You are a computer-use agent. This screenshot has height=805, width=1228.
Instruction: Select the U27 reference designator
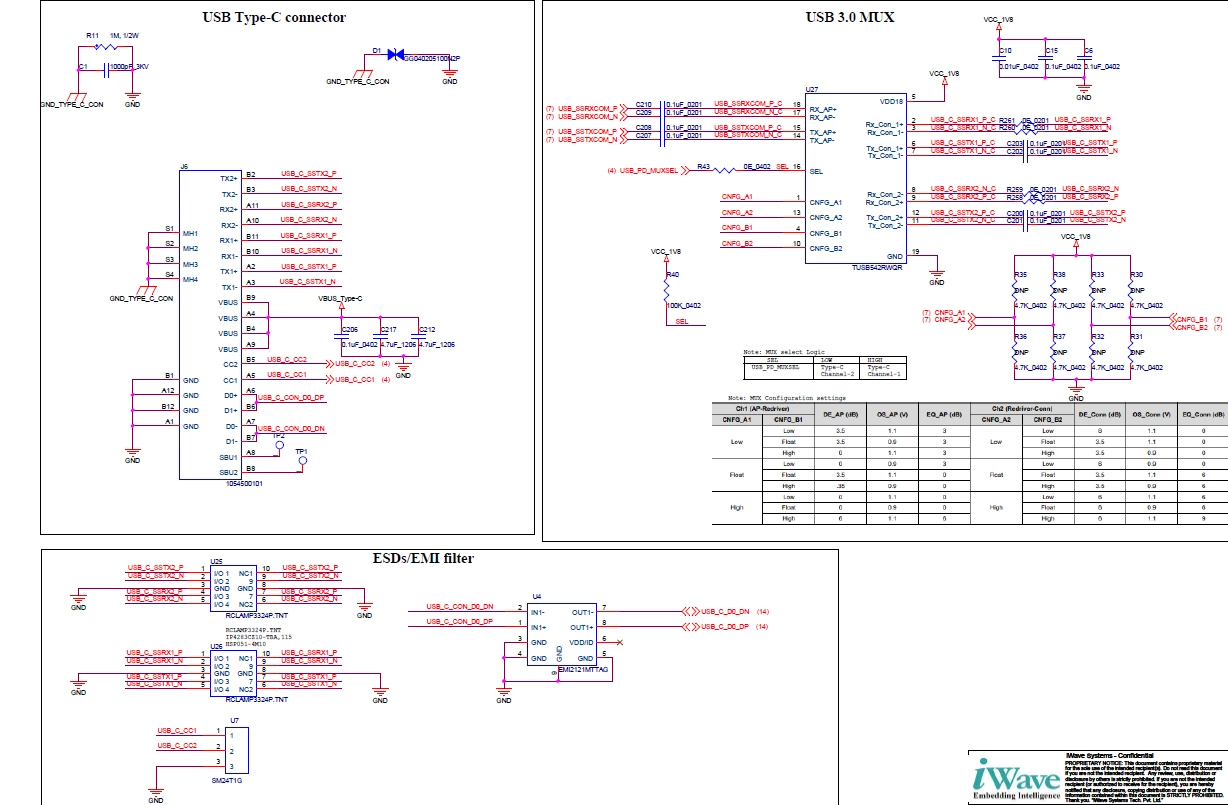[x=812, y=89]
